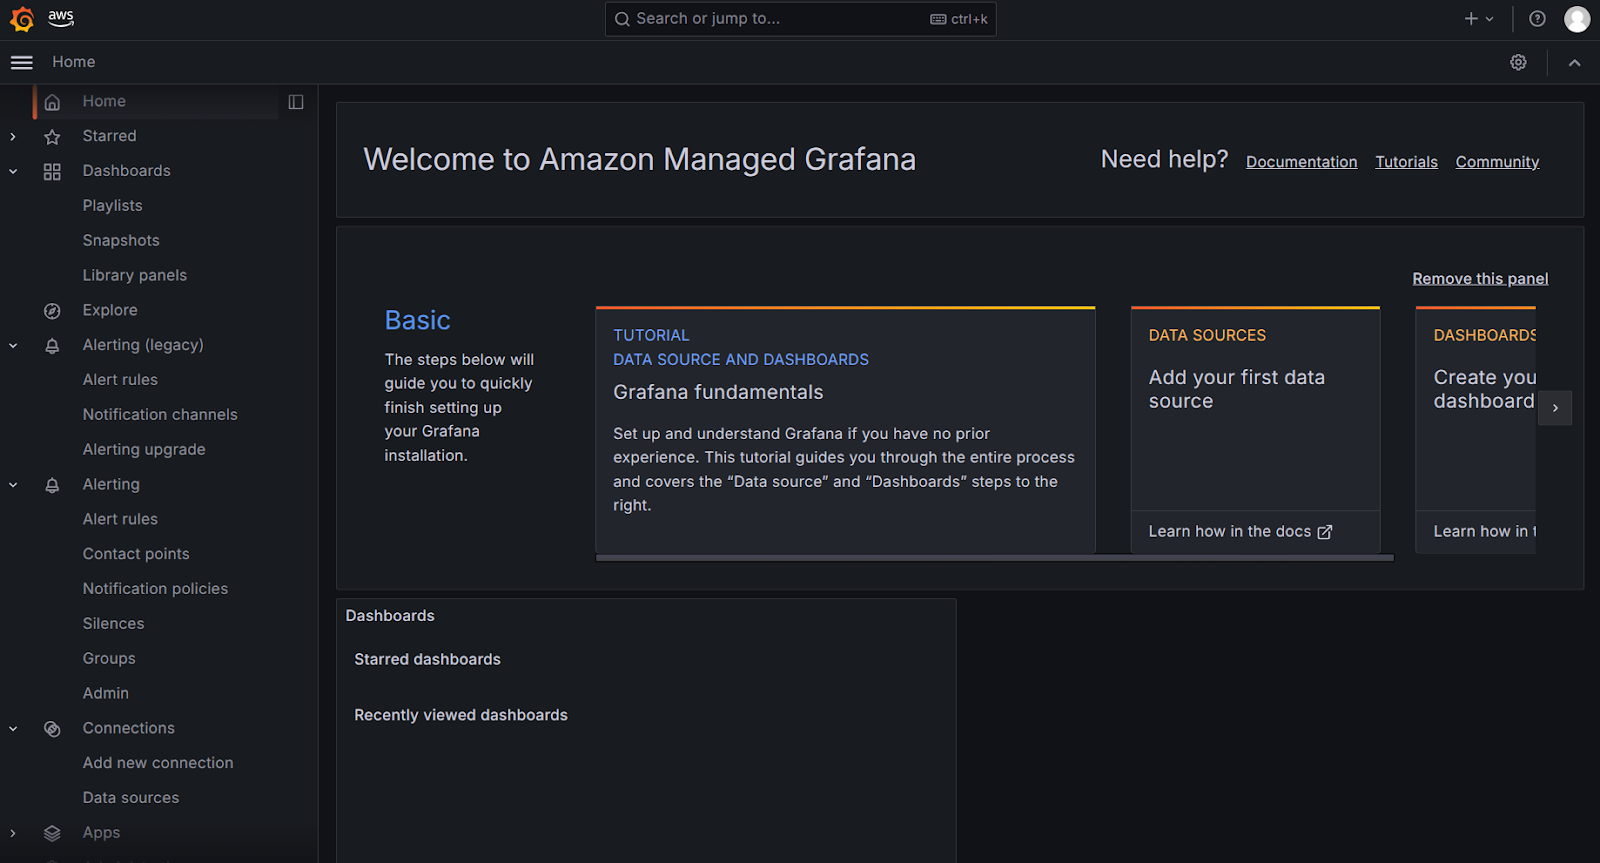This screenshot has width=1600, height=863.
Task: Click the Grafana logo icon
Action: 22,19
